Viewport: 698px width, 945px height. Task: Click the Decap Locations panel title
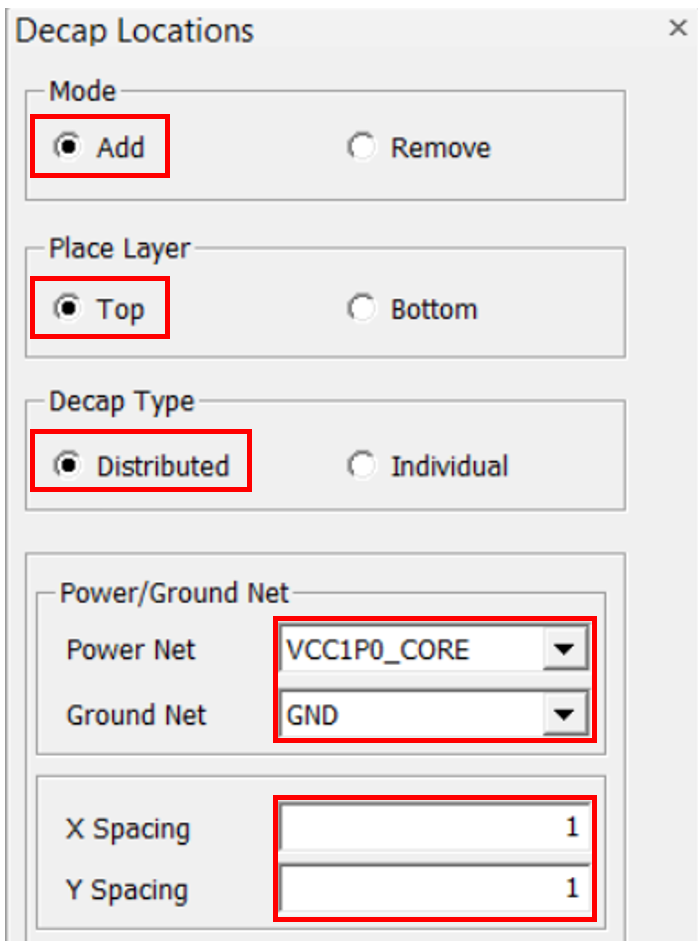point(135,31)
